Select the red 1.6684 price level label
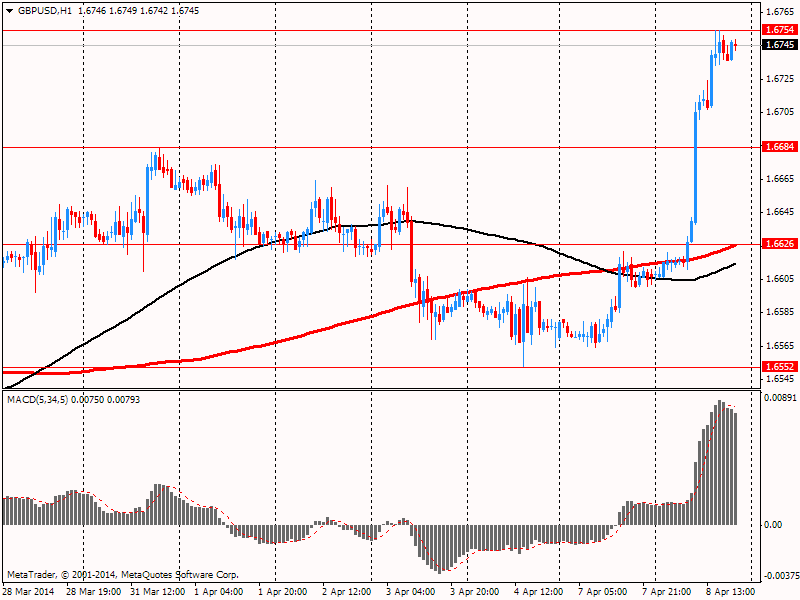This screenshot has height=600, width=800. [780, 147]
